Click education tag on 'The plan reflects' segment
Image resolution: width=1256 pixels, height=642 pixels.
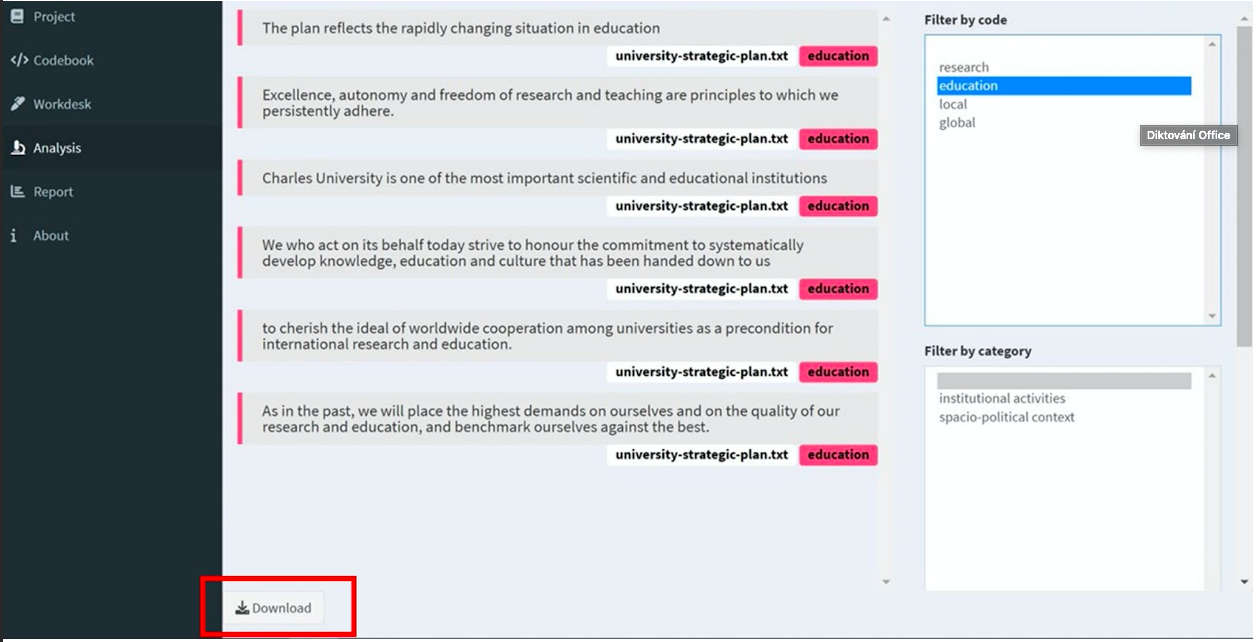point(838,56)
